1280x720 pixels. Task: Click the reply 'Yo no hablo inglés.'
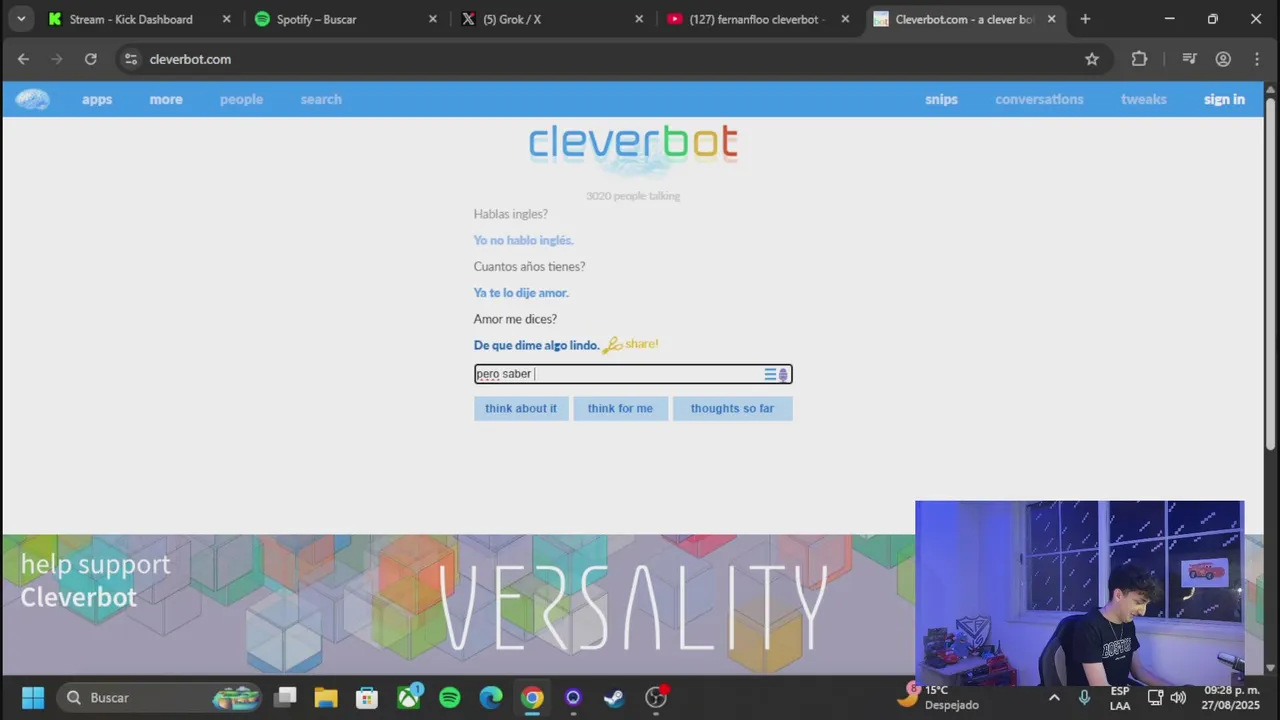click(x=523, y=240)
